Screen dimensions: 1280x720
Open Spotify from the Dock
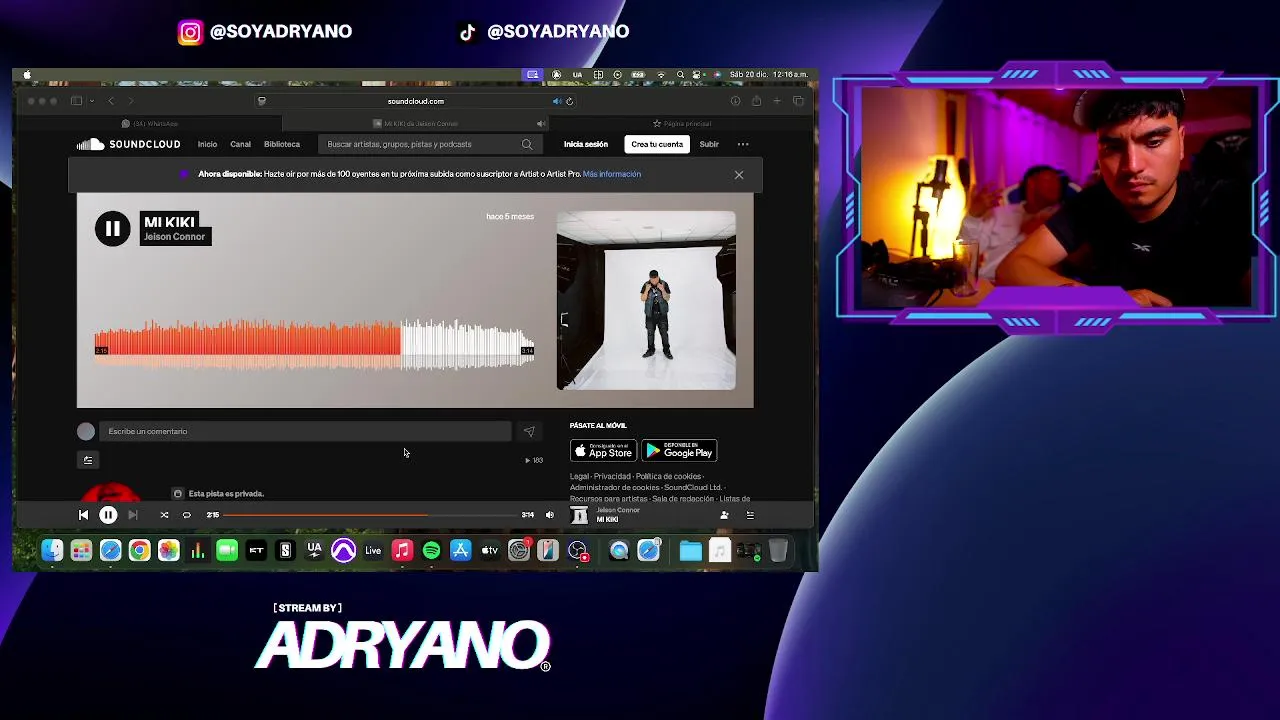tap(431, 550)
